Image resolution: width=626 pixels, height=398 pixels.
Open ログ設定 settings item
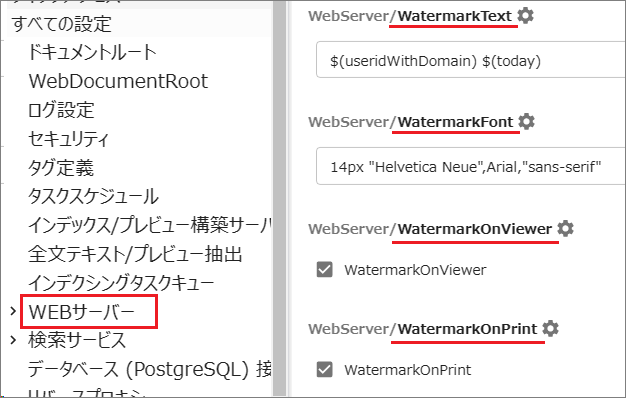(61, 110)
